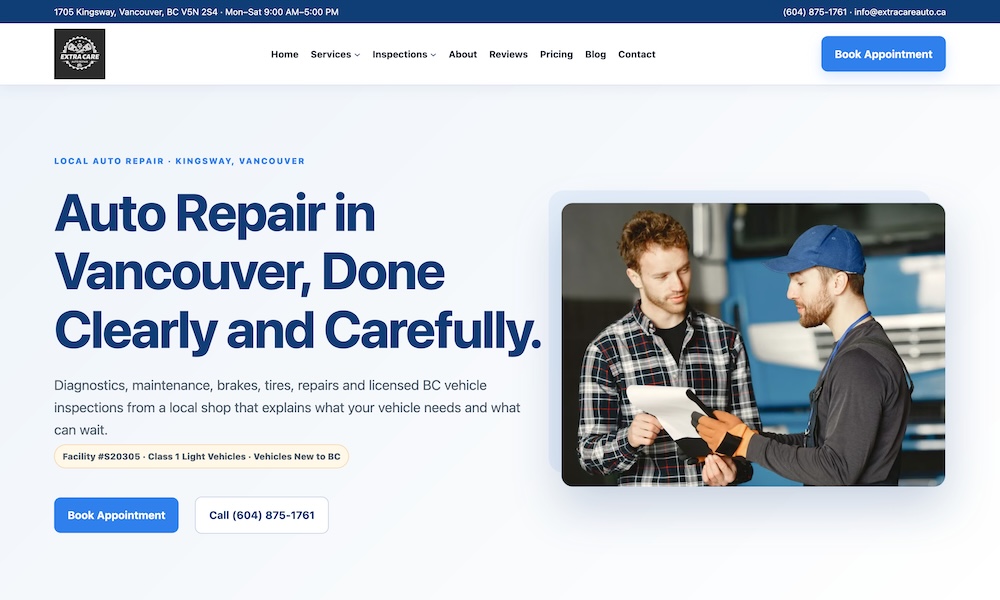The height and width of the screenshot is (600, 1000).
Task: Go to the About page
Action: (462, 54)
